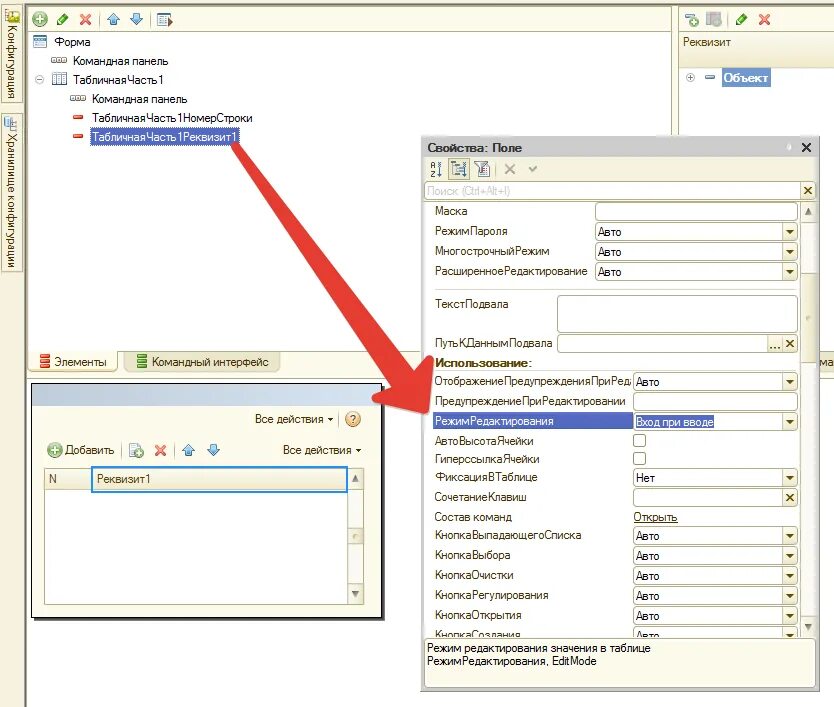Open КнопкаВыбора dropdown
This screenshot has height=707, width=834.
(790, 556)
